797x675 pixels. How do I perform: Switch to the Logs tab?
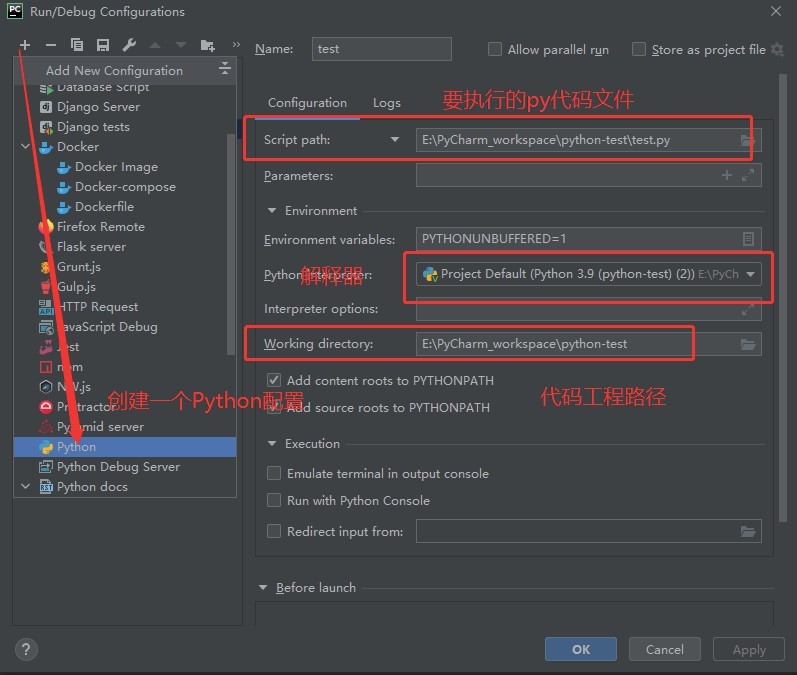pyautogui.click(x=386, y=103)
